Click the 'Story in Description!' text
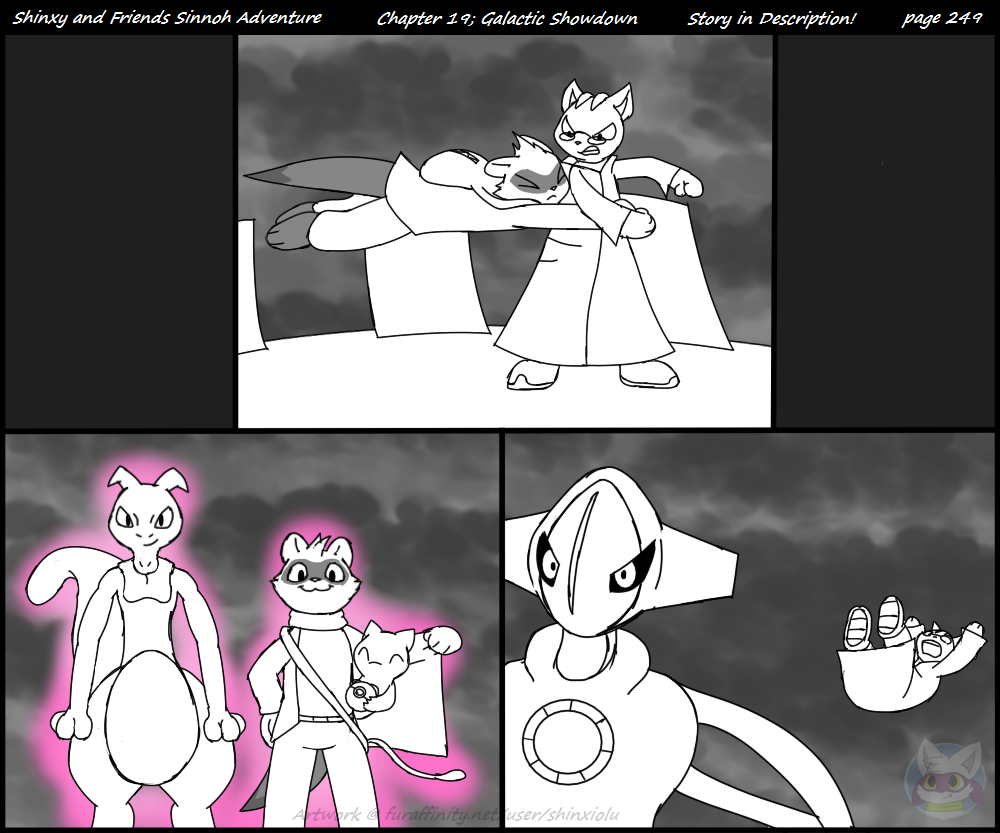Screen dimensions: 1000x833 point(771,18)
